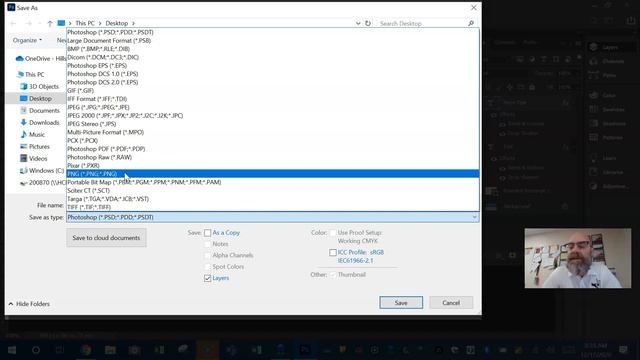The image size is (640, 360).
Task: Open Downloads folder in sidebar
Action: (x=40, y=122)
